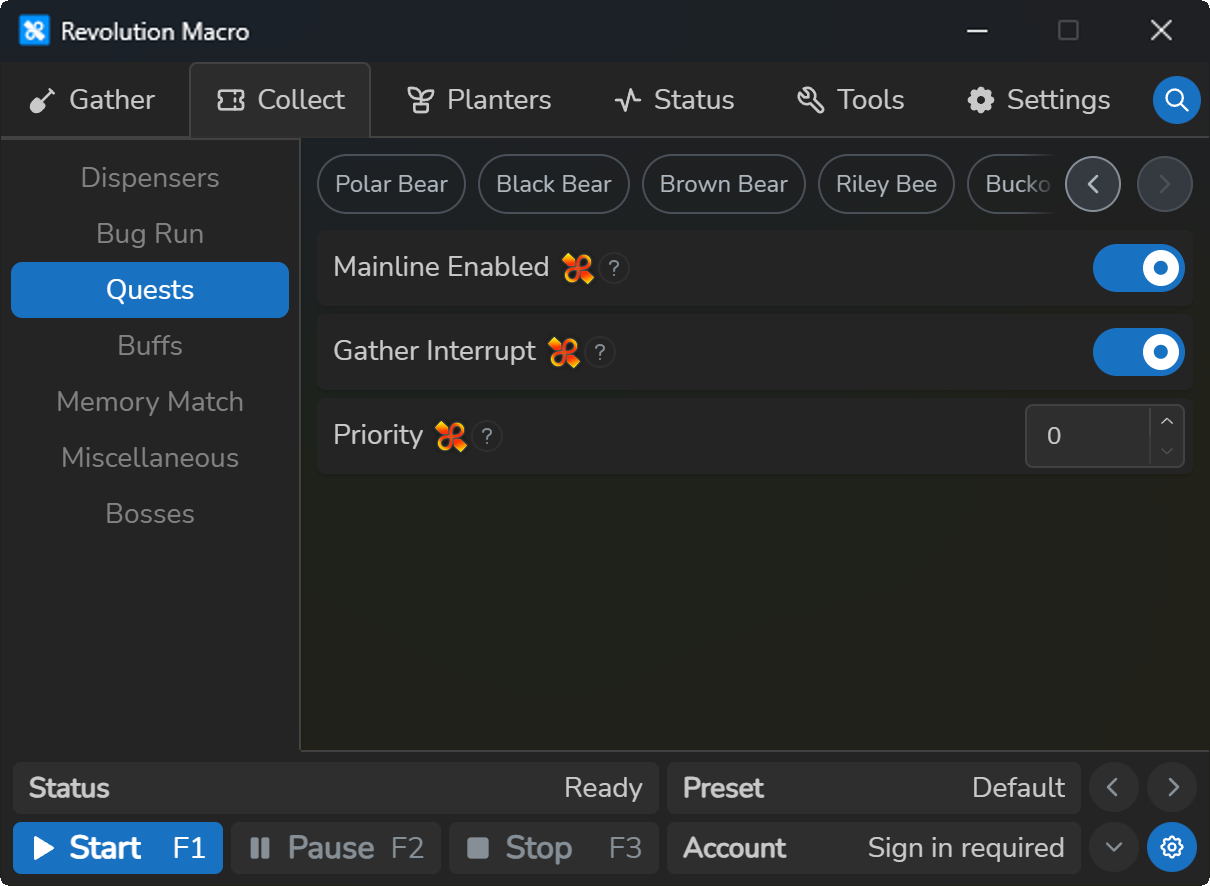Select Bosses in the sidebar
The height and width of the screenshot is (886, 1210).
tap(150, 514)
